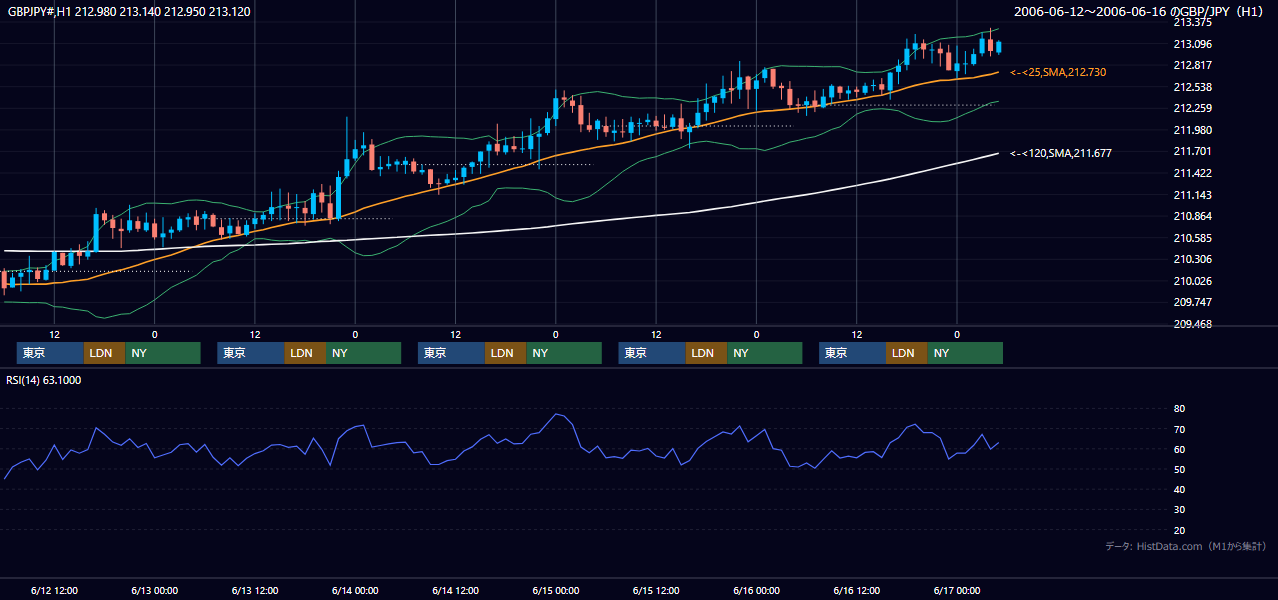The image size is (1278, 600).
Task: Click price axis label 210.026
Action: click(1192, 281)
